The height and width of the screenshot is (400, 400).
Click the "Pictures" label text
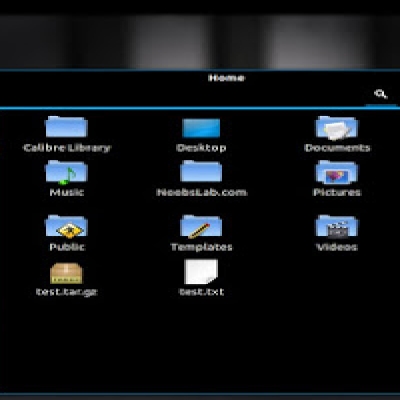[337, 192]
